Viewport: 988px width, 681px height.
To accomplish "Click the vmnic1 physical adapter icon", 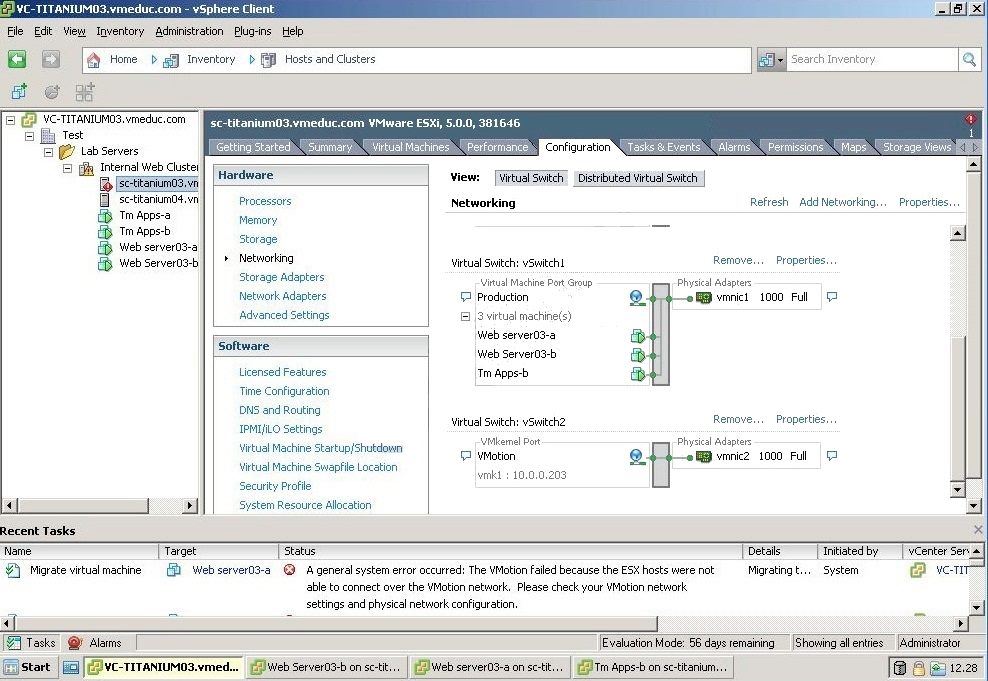I will coord(704,297).
